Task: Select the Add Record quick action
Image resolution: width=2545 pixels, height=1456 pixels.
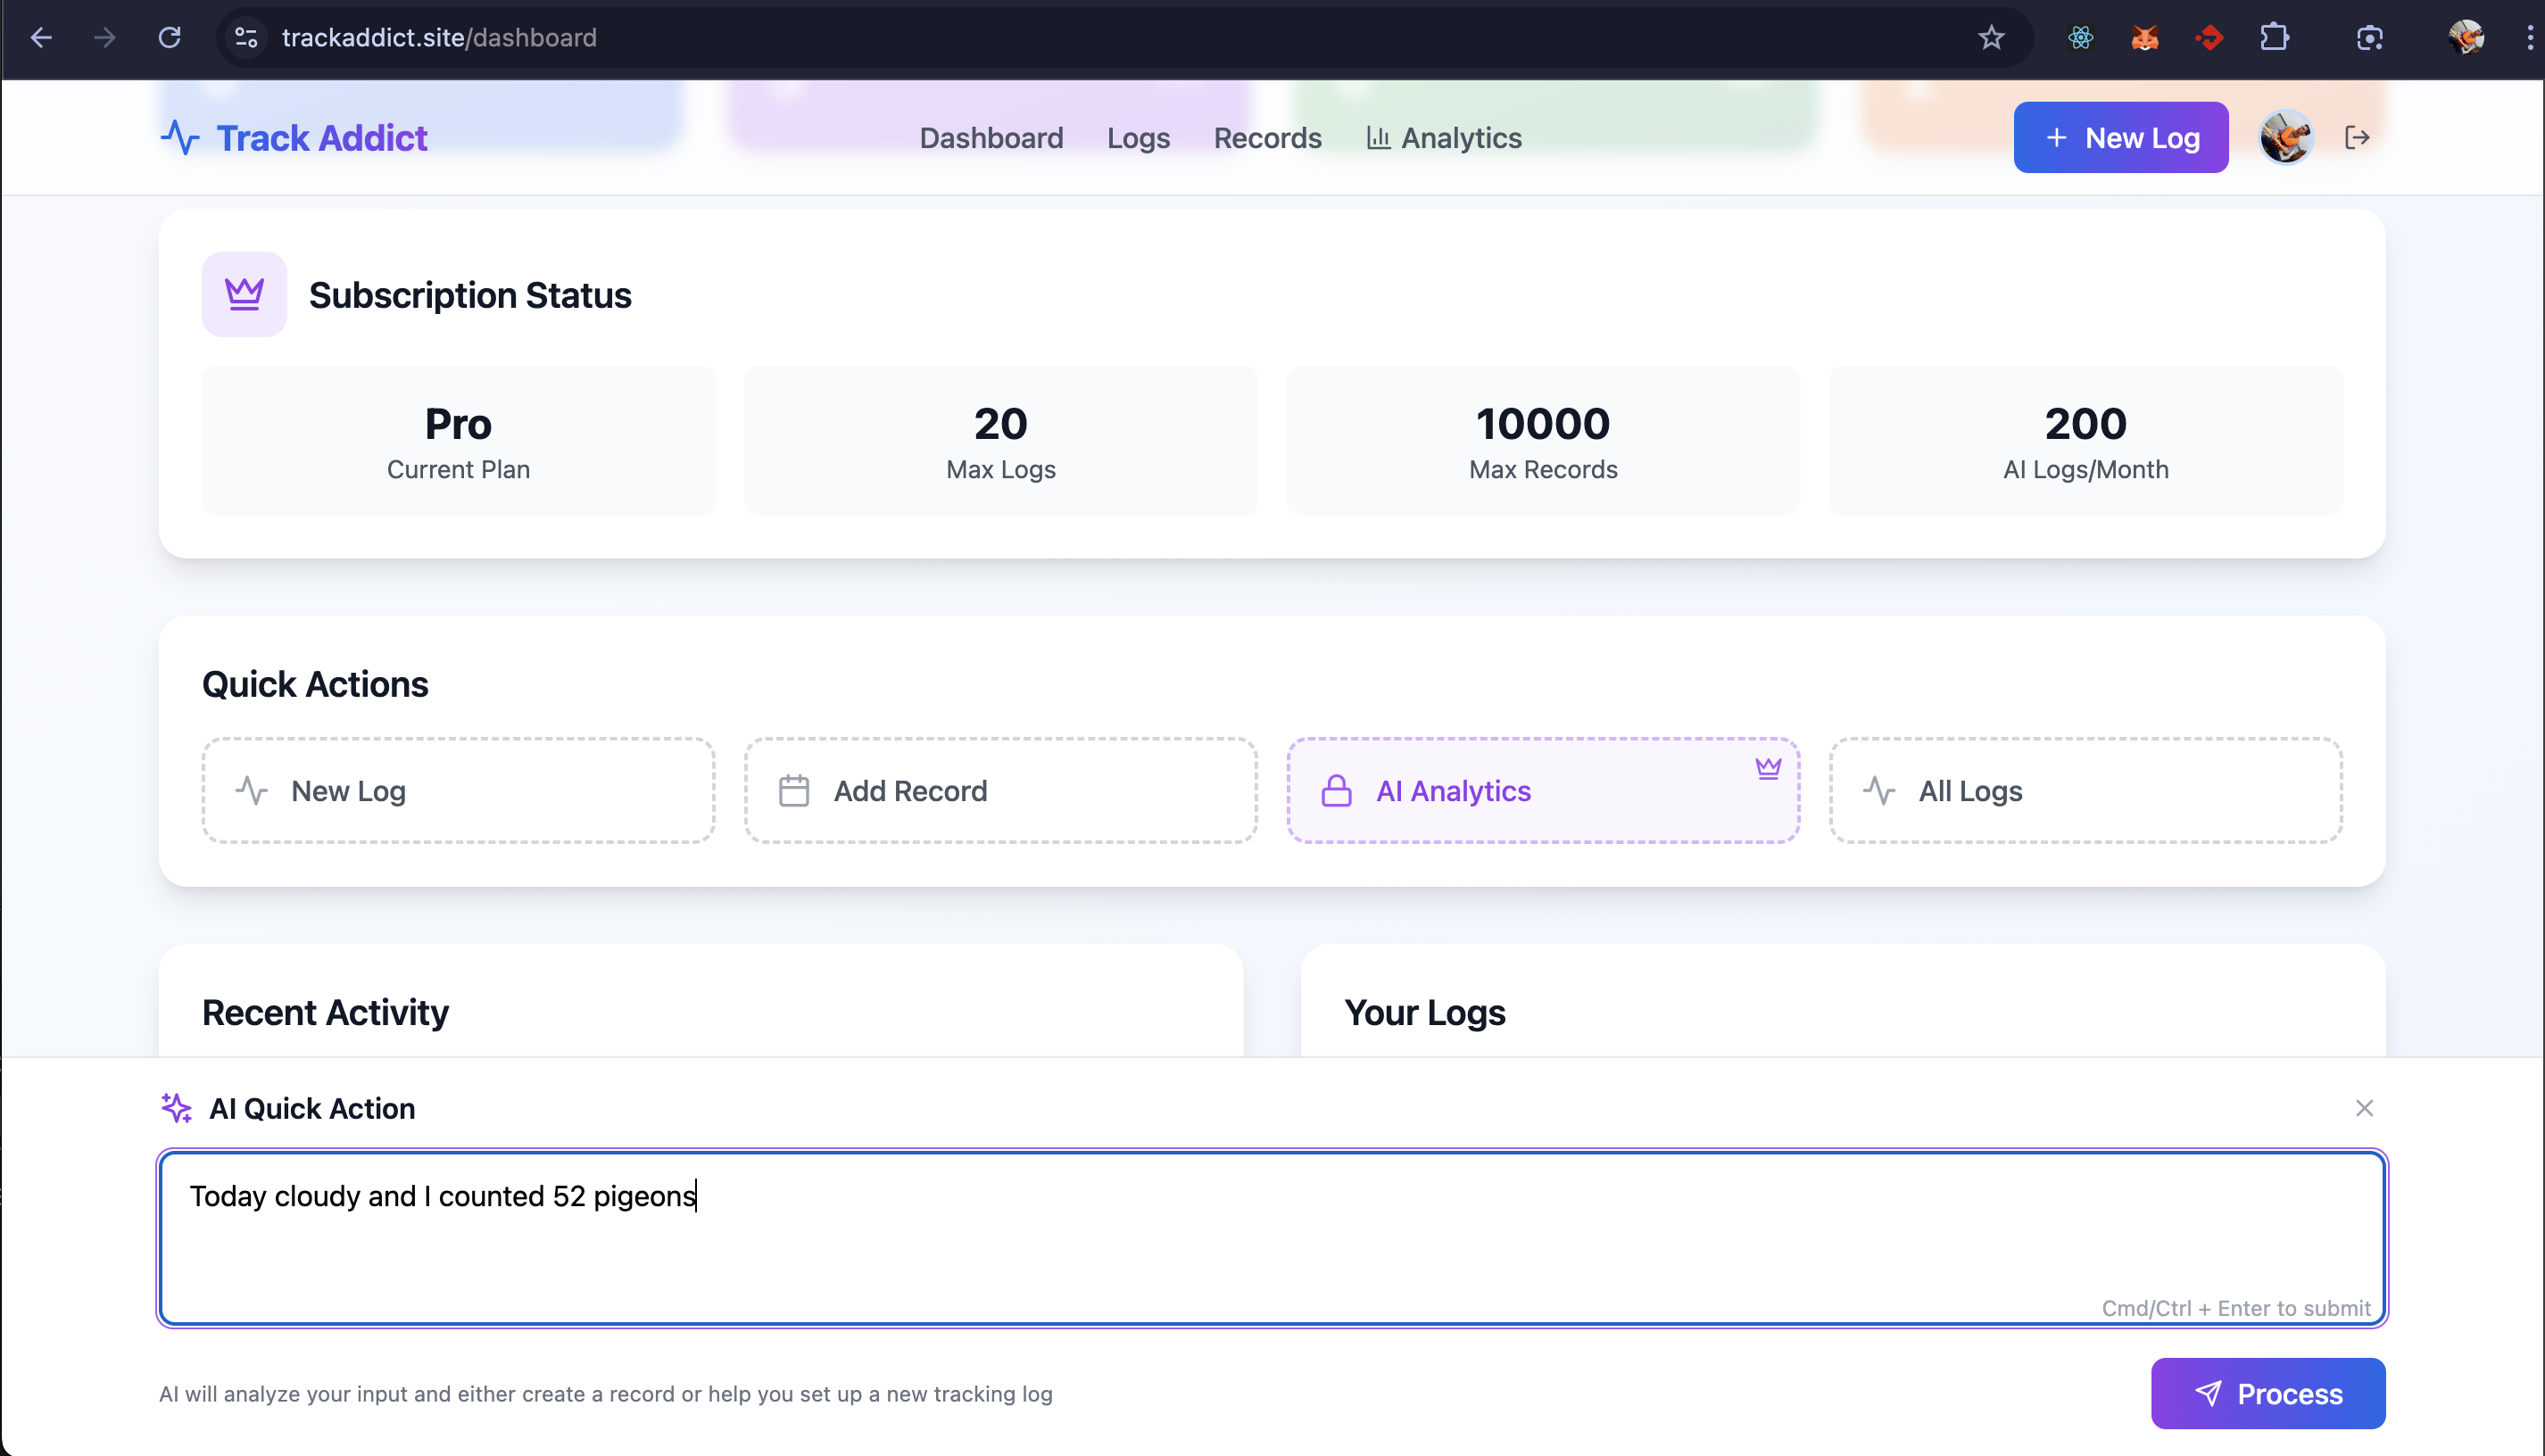Action: point(1000,791)
